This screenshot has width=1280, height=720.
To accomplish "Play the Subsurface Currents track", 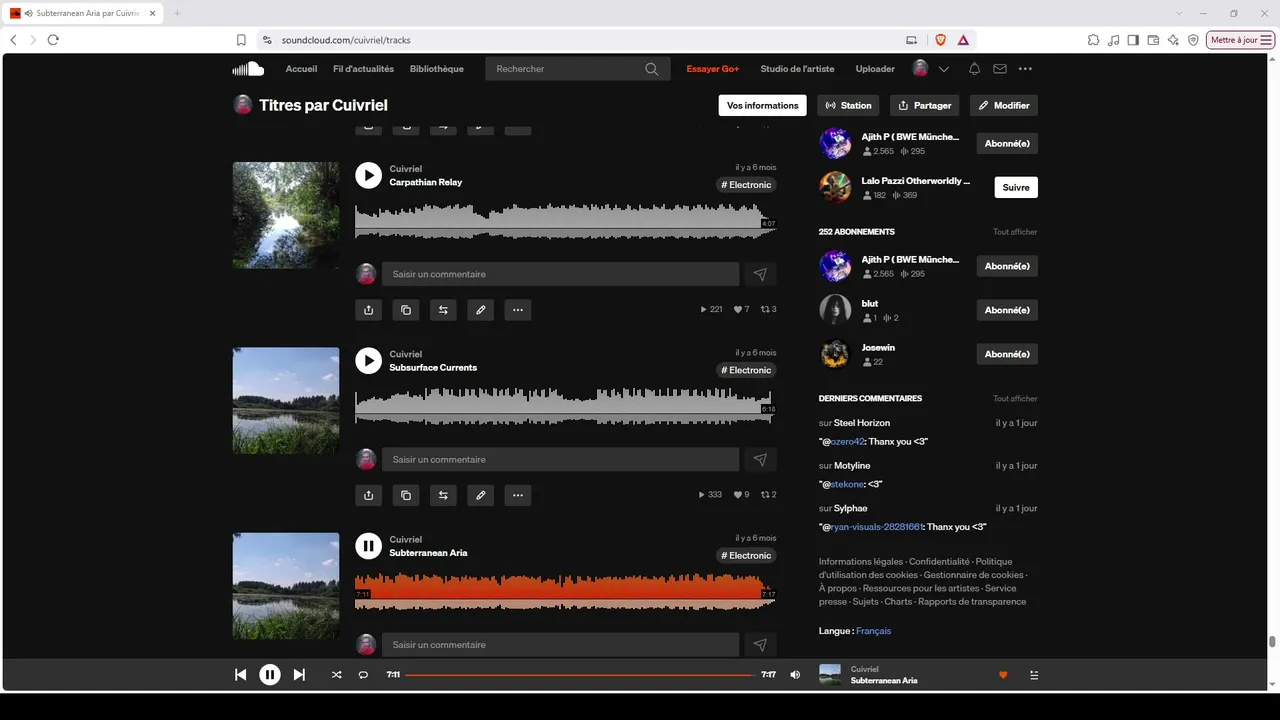I will point(368,360).
